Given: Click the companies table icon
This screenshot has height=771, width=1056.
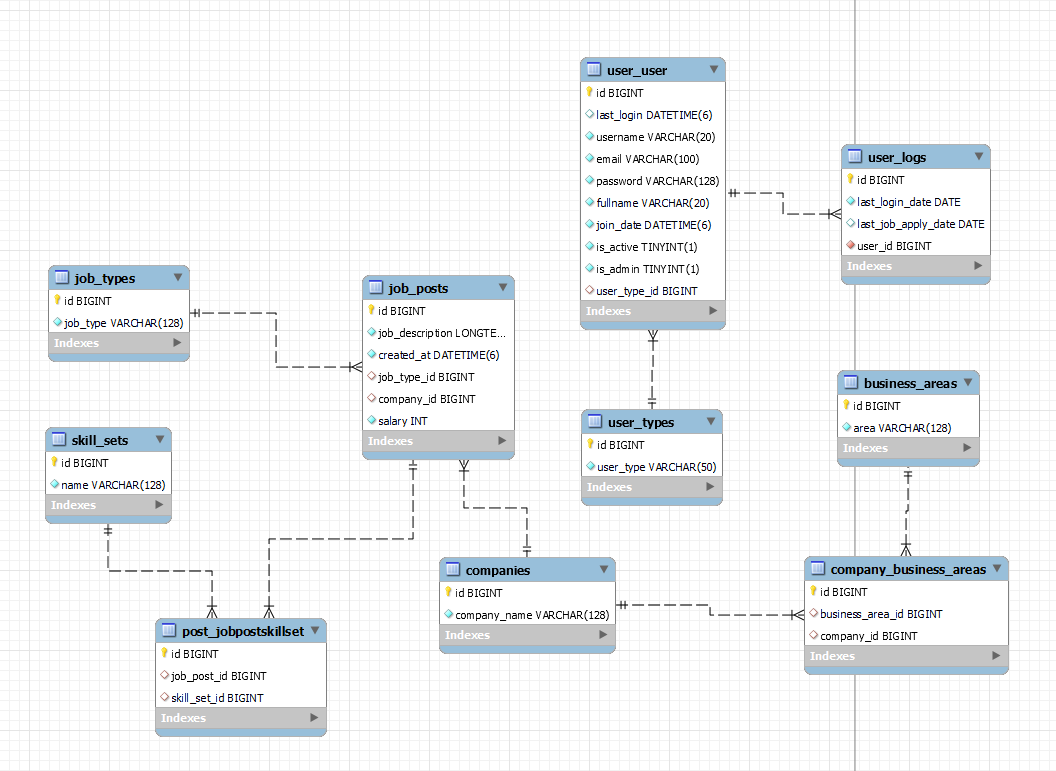Looking at the screenshot, I should pos(453,569).
